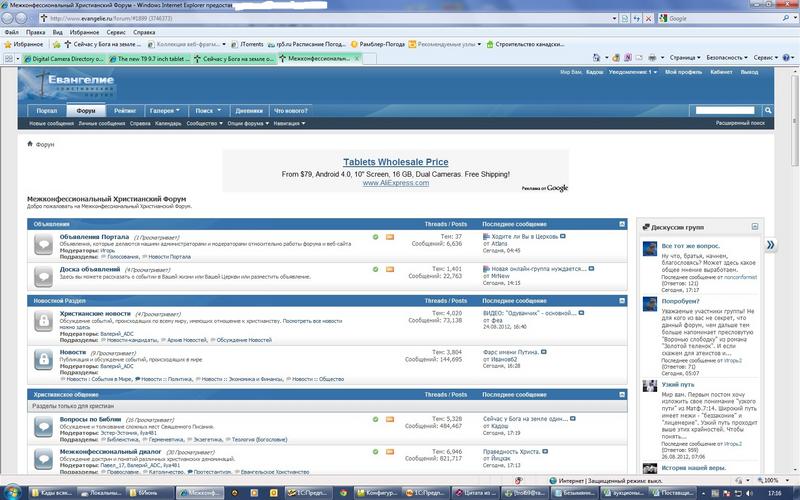Expand the Сообщество submenu
The width and height of the screenshot is (800, 500).
[204, 124]
